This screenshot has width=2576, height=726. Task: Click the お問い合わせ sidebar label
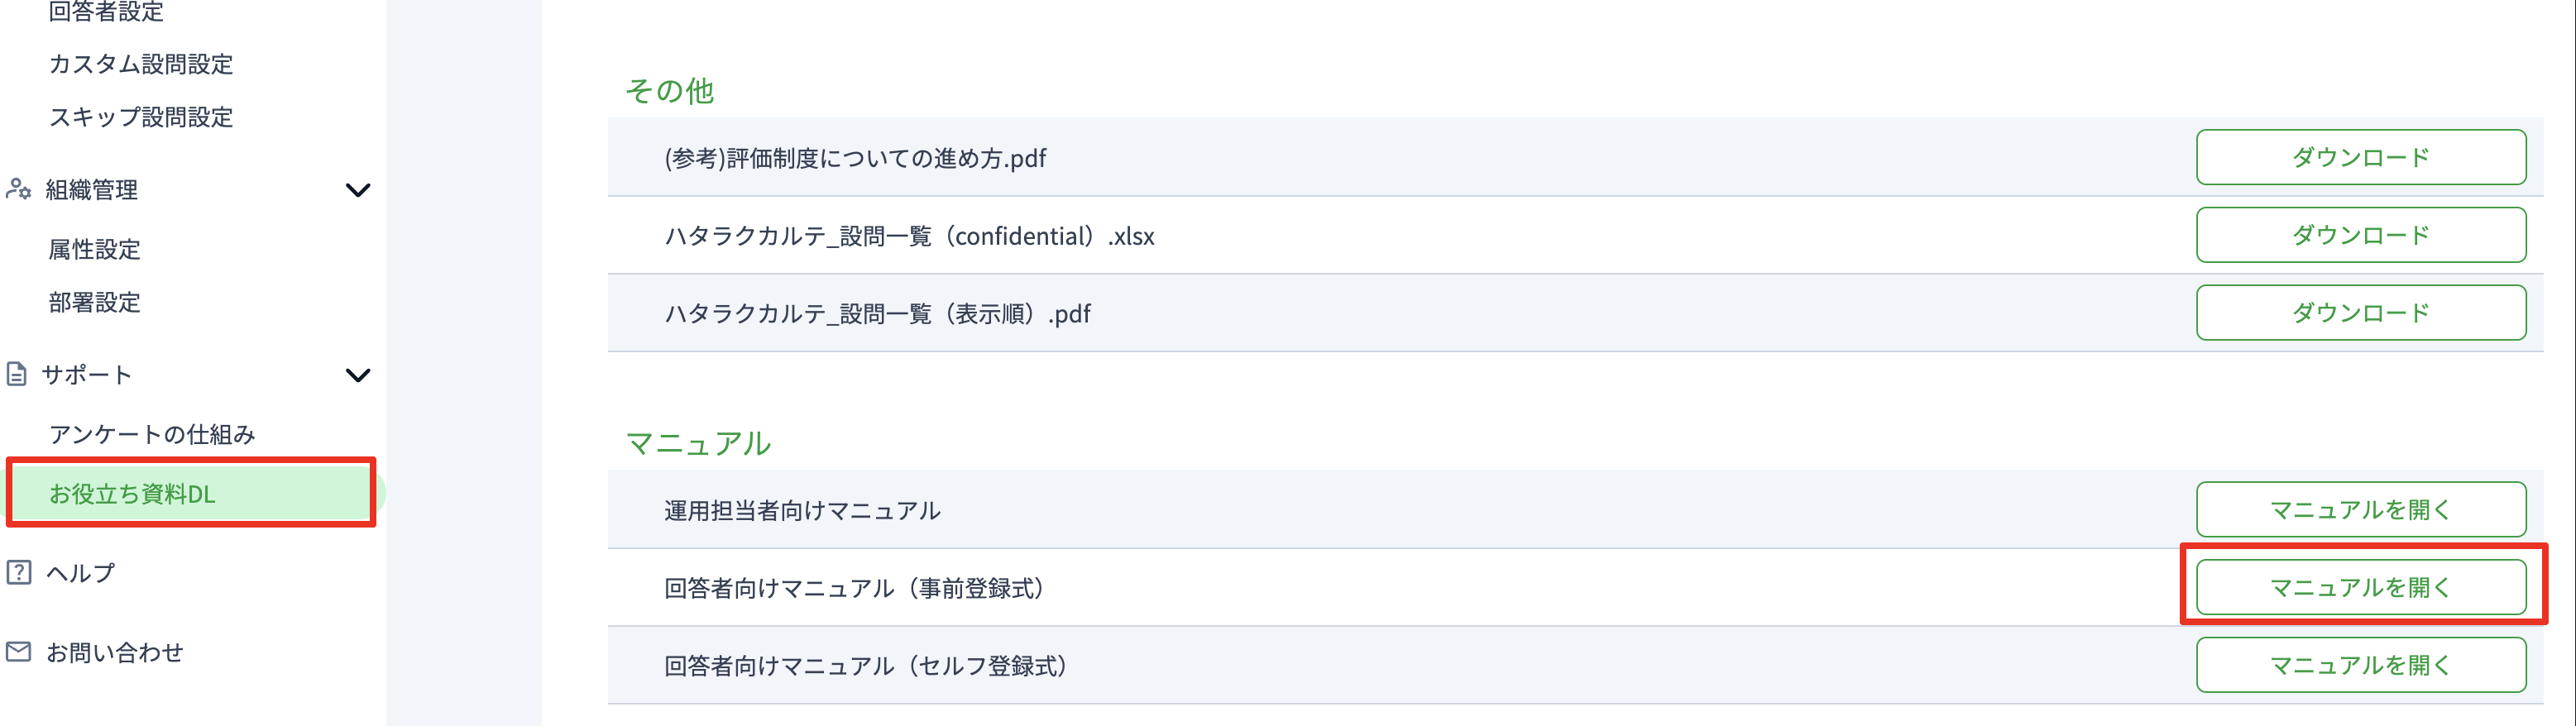(115, 652)
